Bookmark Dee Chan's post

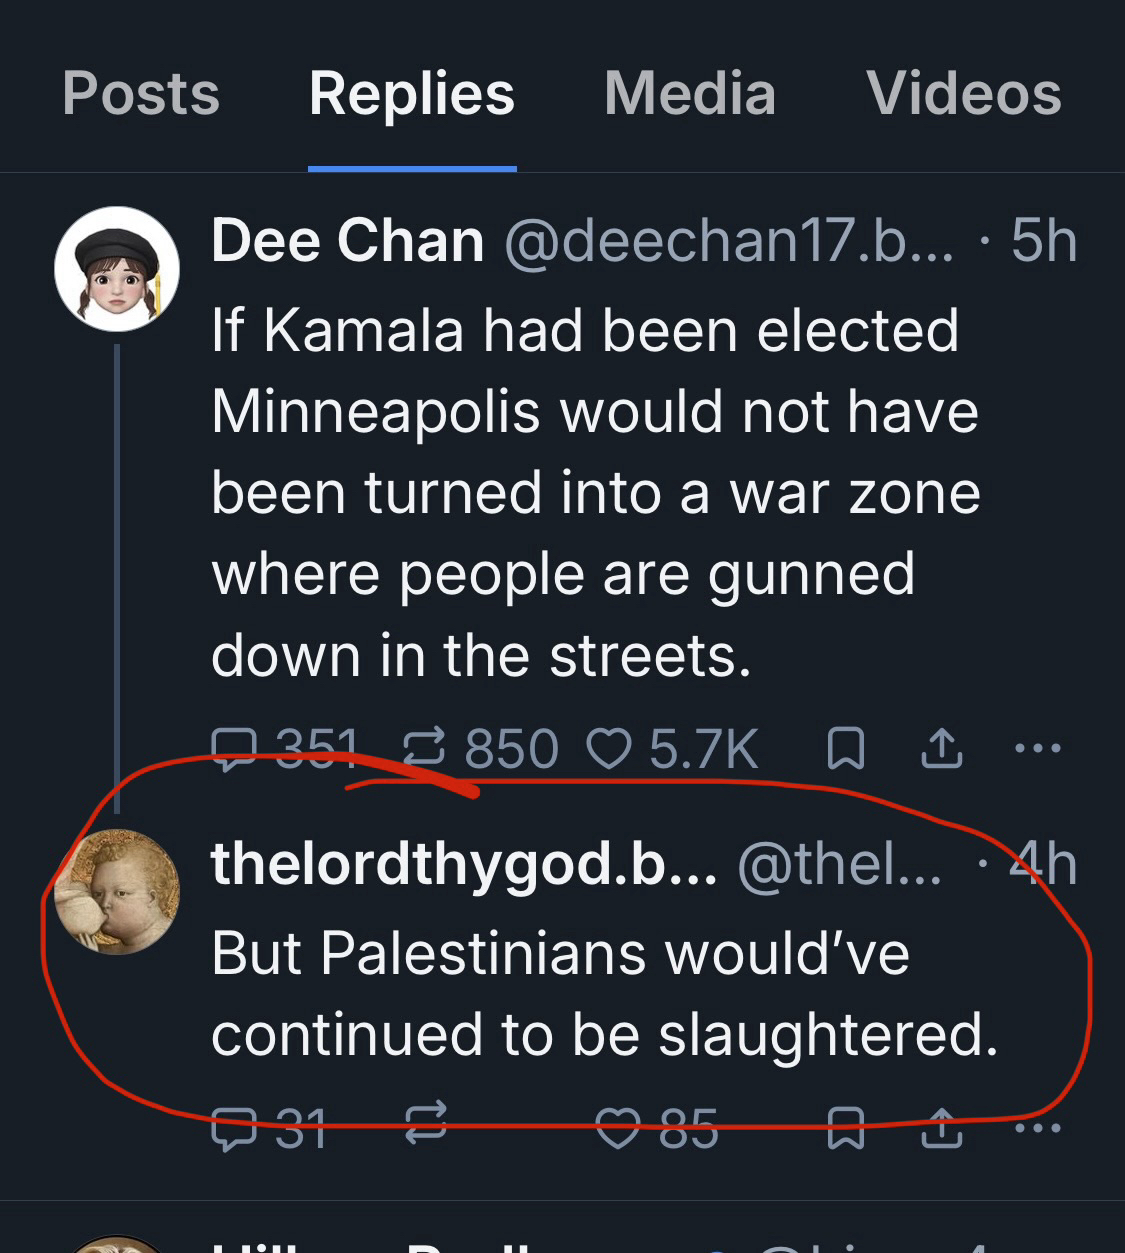[846, 749]
